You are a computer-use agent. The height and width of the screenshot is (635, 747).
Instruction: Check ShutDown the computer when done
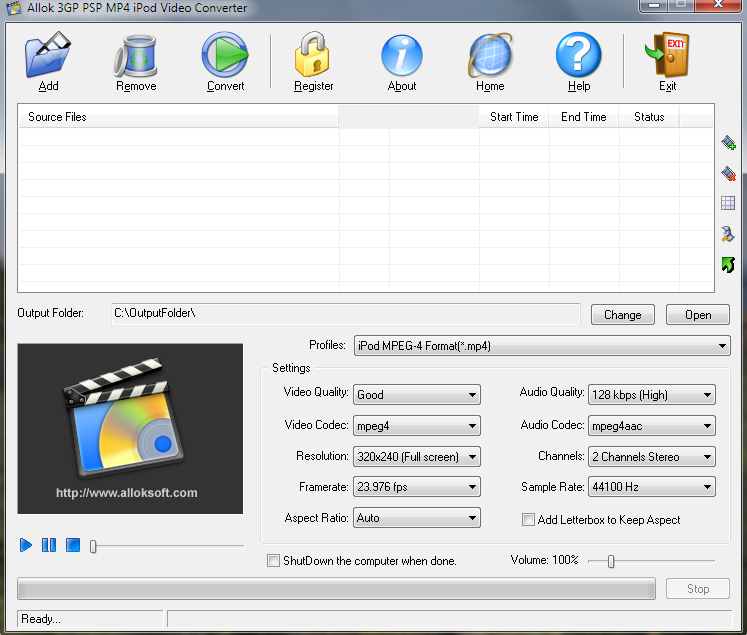tap(273, 560)
